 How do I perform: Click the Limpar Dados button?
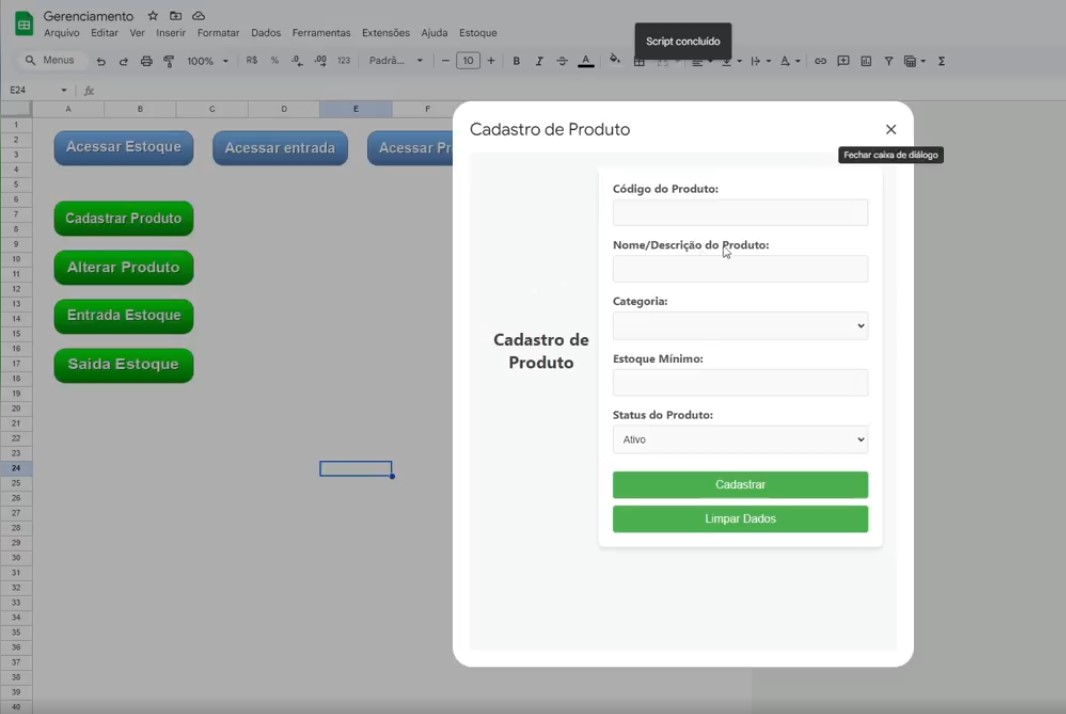740,519
